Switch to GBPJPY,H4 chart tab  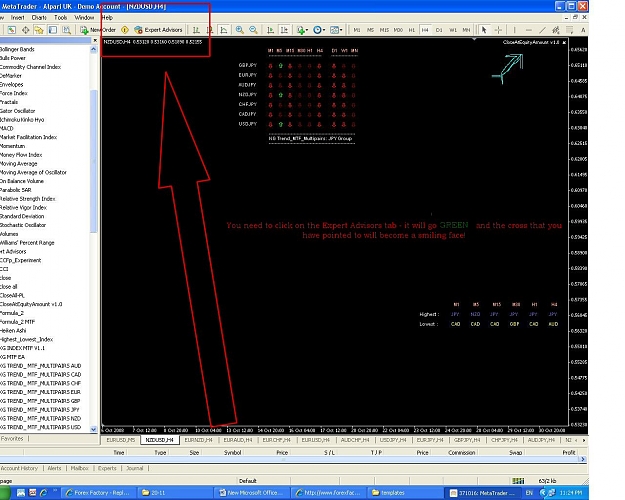pos(467,439)
